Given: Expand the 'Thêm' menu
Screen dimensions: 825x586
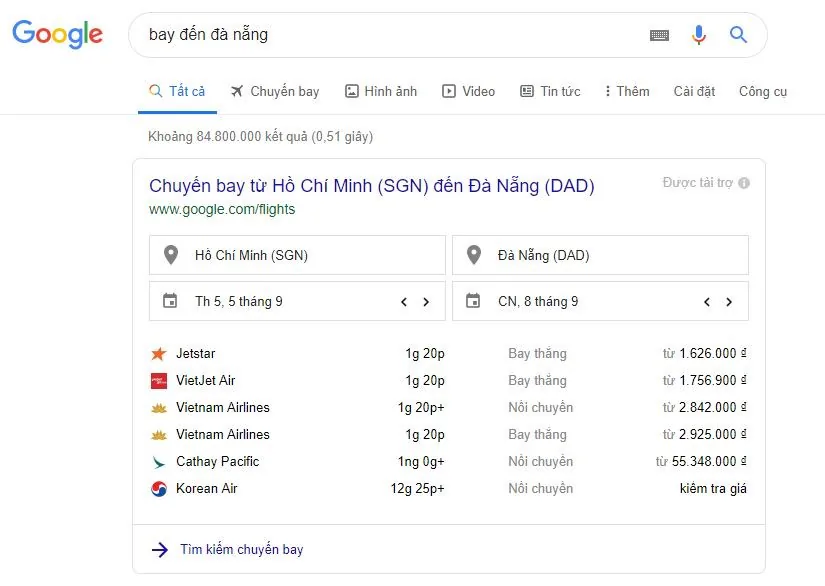Looking at the screenshot, I should pyautogui.click(x=627, y=92).
